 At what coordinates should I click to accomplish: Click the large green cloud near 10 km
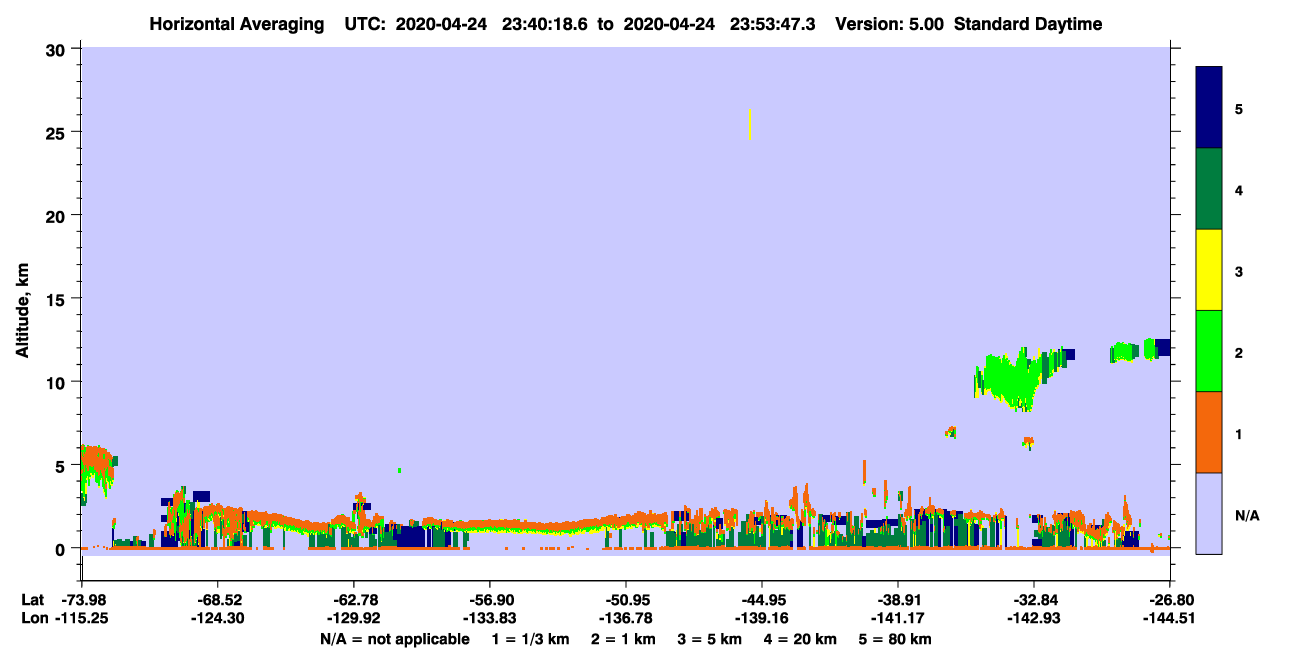1012,380
